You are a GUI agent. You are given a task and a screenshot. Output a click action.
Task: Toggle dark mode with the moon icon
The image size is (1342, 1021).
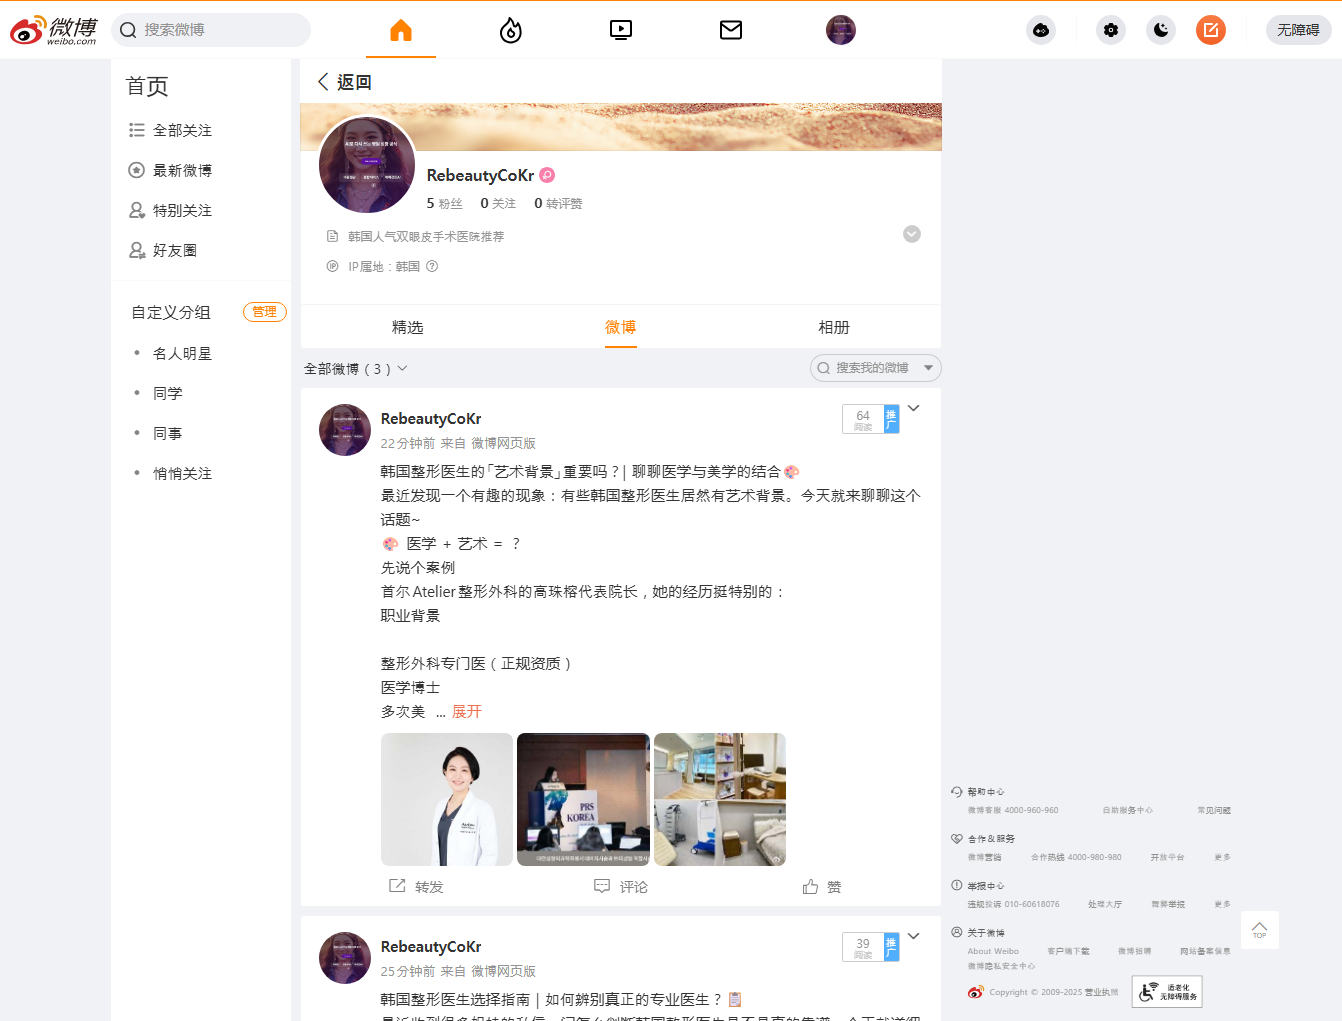point(1160,30)
